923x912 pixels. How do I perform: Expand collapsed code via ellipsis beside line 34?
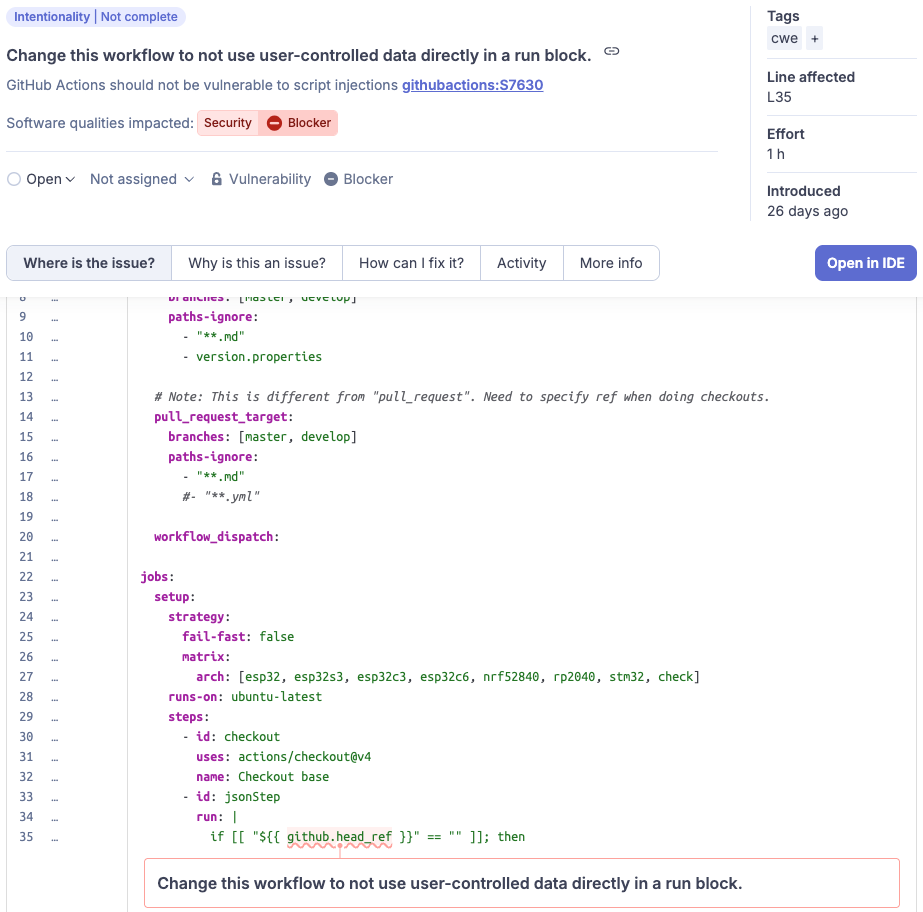55,816
